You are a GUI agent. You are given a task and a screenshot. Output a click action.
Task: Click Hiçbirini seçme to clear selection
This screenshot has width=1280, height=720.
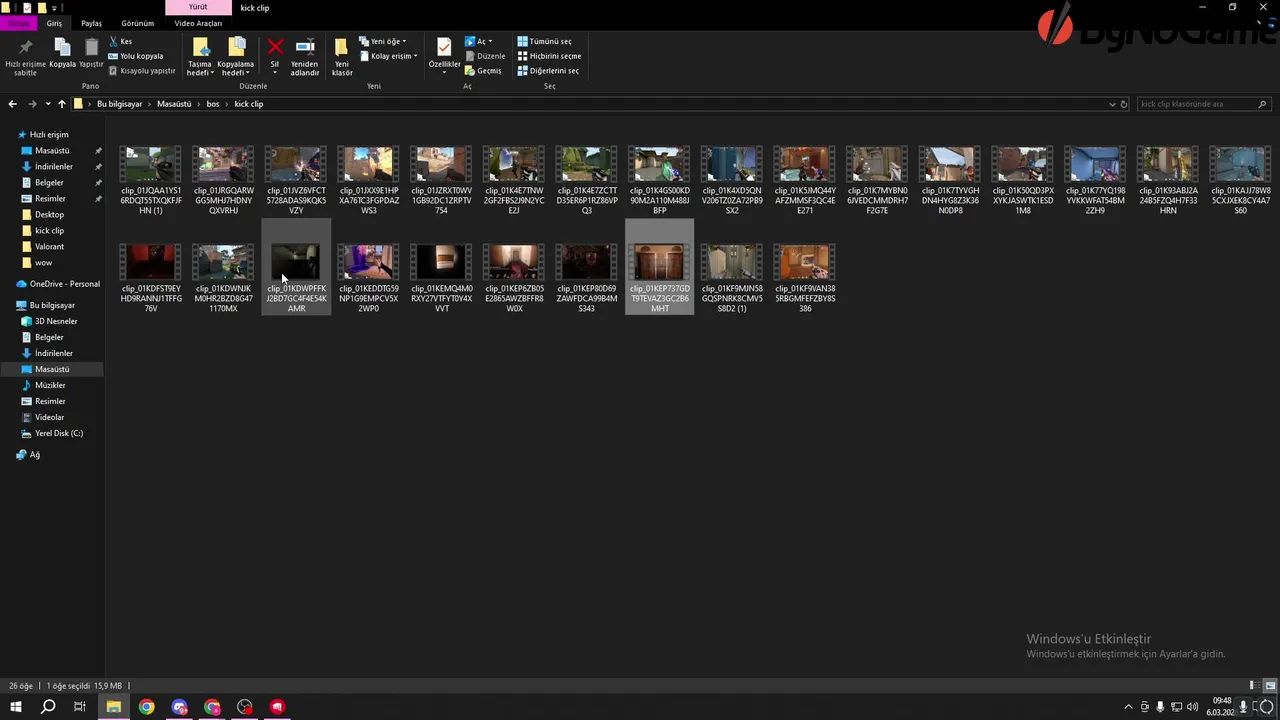pyautogui.click(x=549, y=56)
